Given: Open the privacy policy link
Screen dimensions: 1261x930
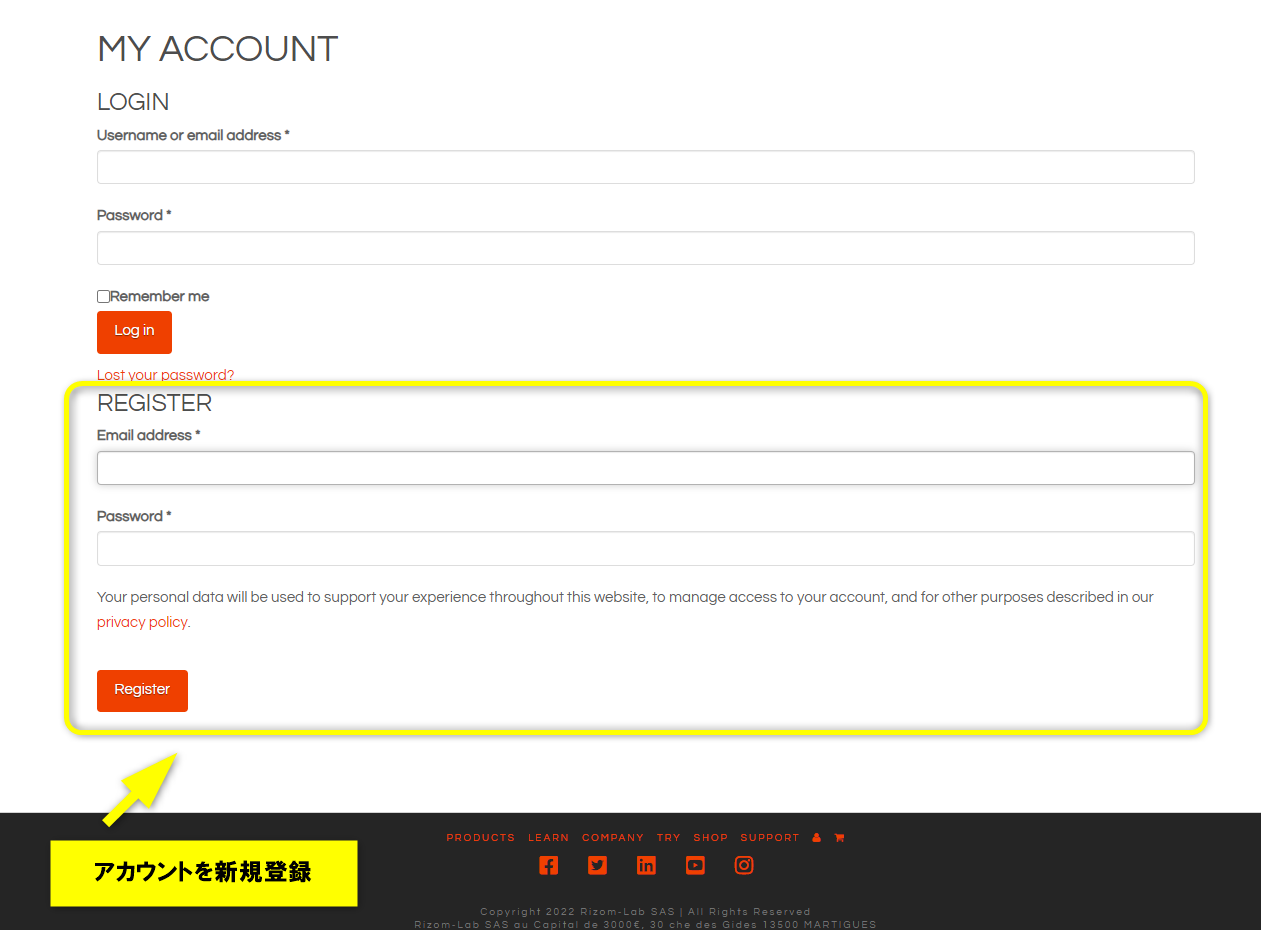Looking at the screenshot, I should coord(142,622).
